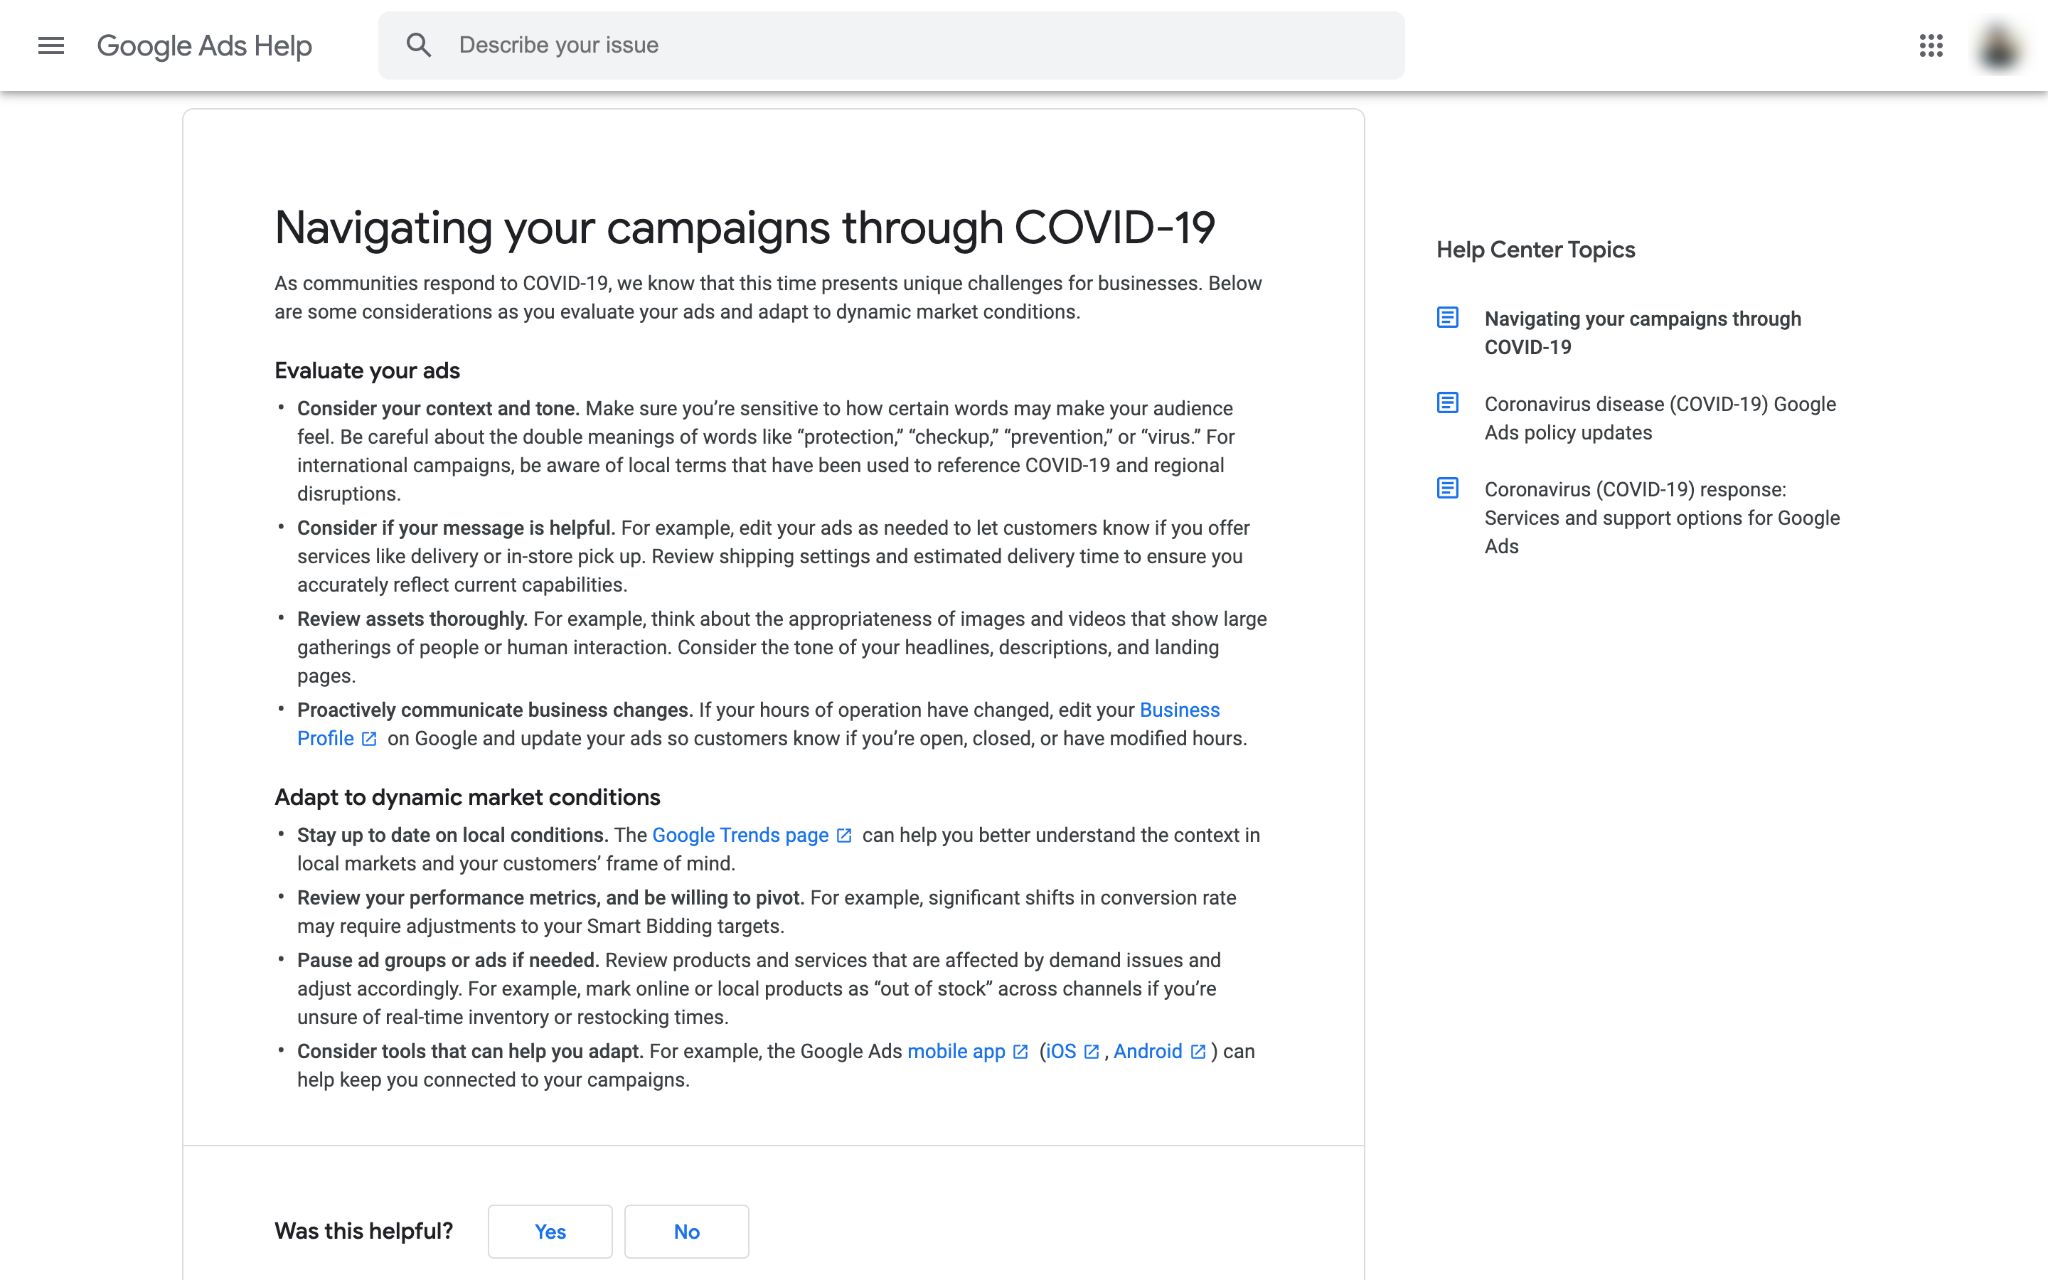Click the bold text Stay up to date on local conditions
Image resolution: width=2048 pixels, height=1280 pixels.
point(453,834)
